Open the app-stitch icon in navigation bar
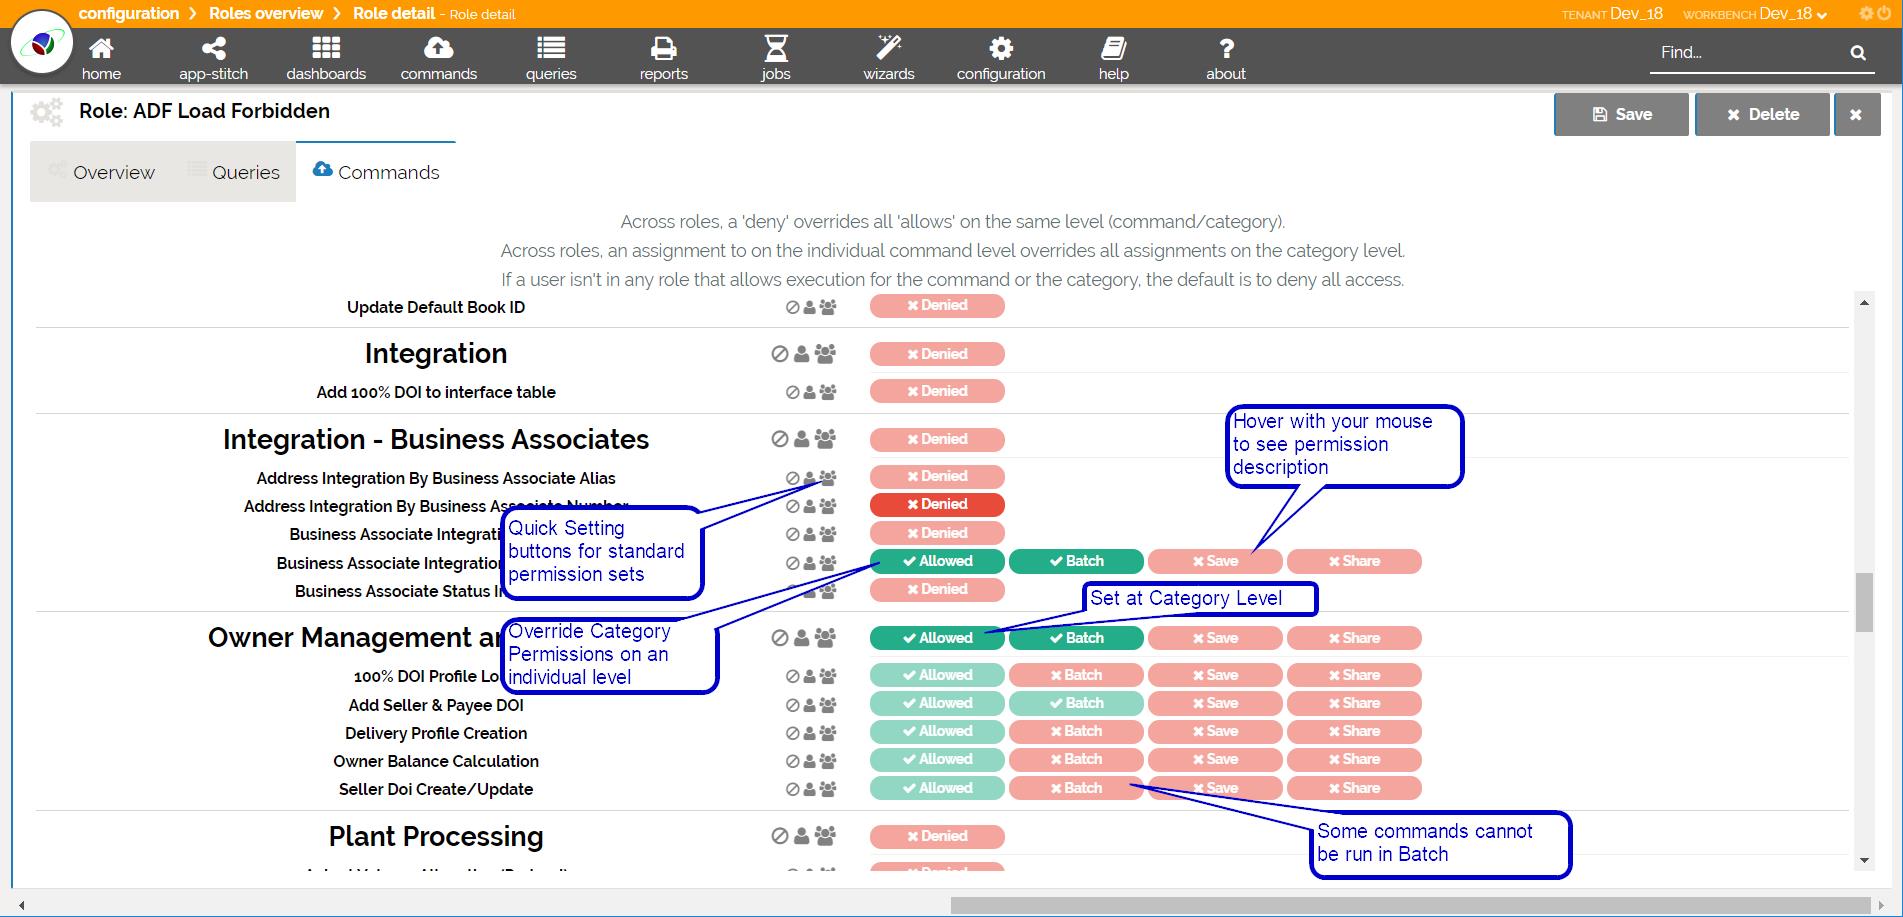The width and height of the screenshot is (1903, 917). click(213, 48)
